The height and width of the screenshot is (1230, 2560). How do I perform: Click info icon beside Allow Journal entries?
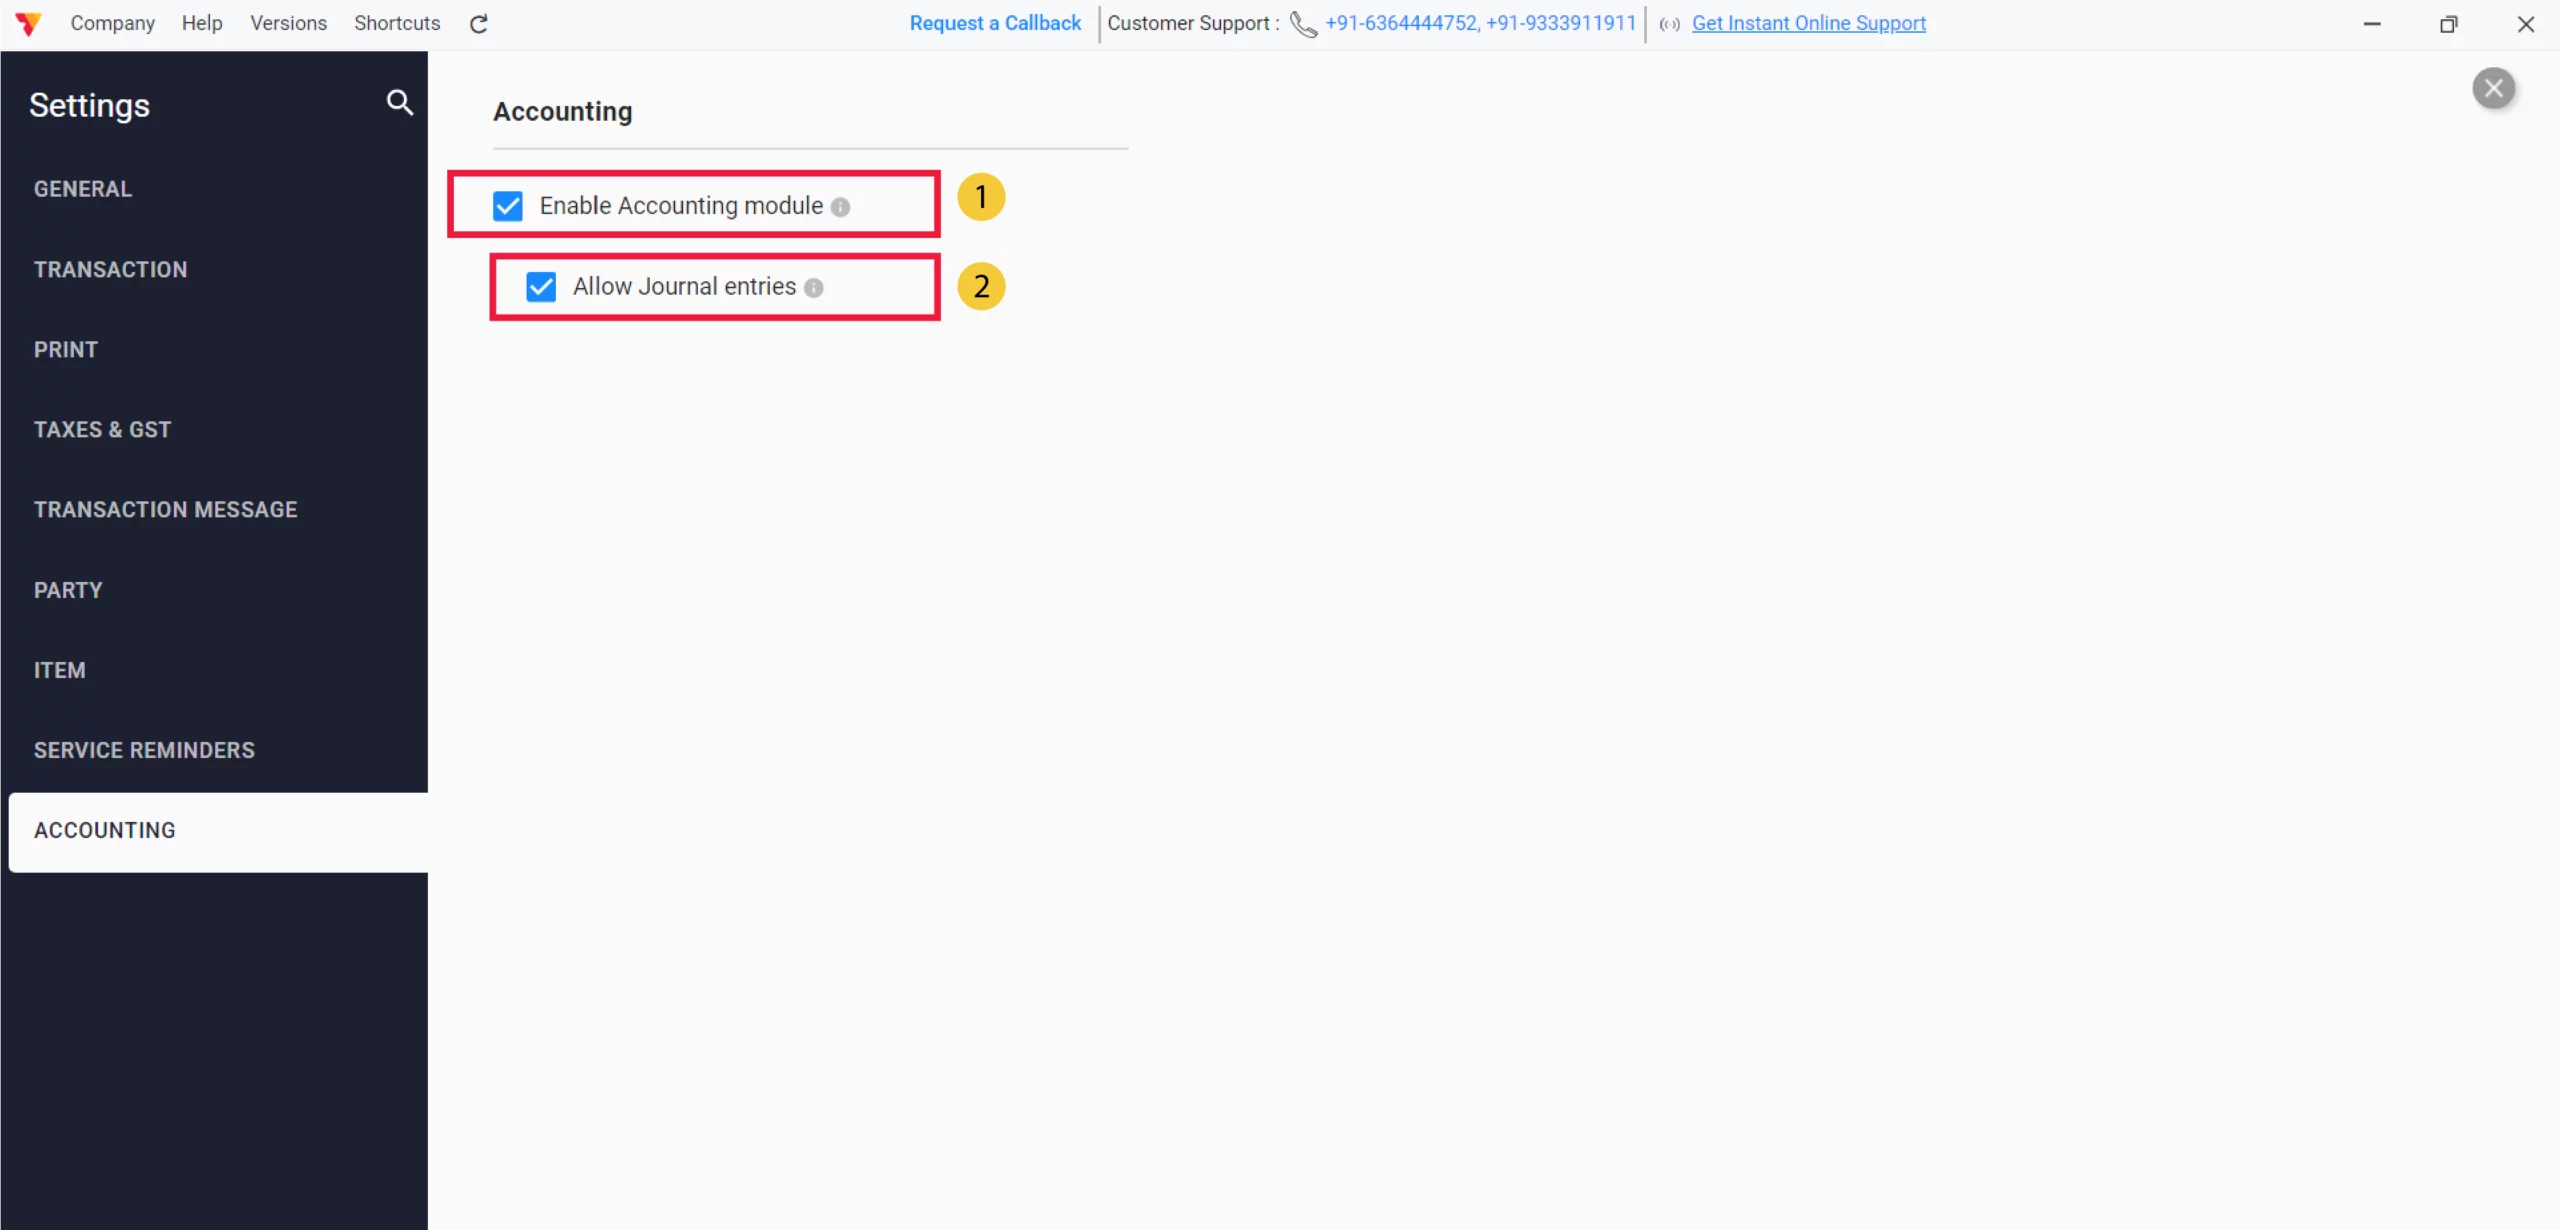814,288
